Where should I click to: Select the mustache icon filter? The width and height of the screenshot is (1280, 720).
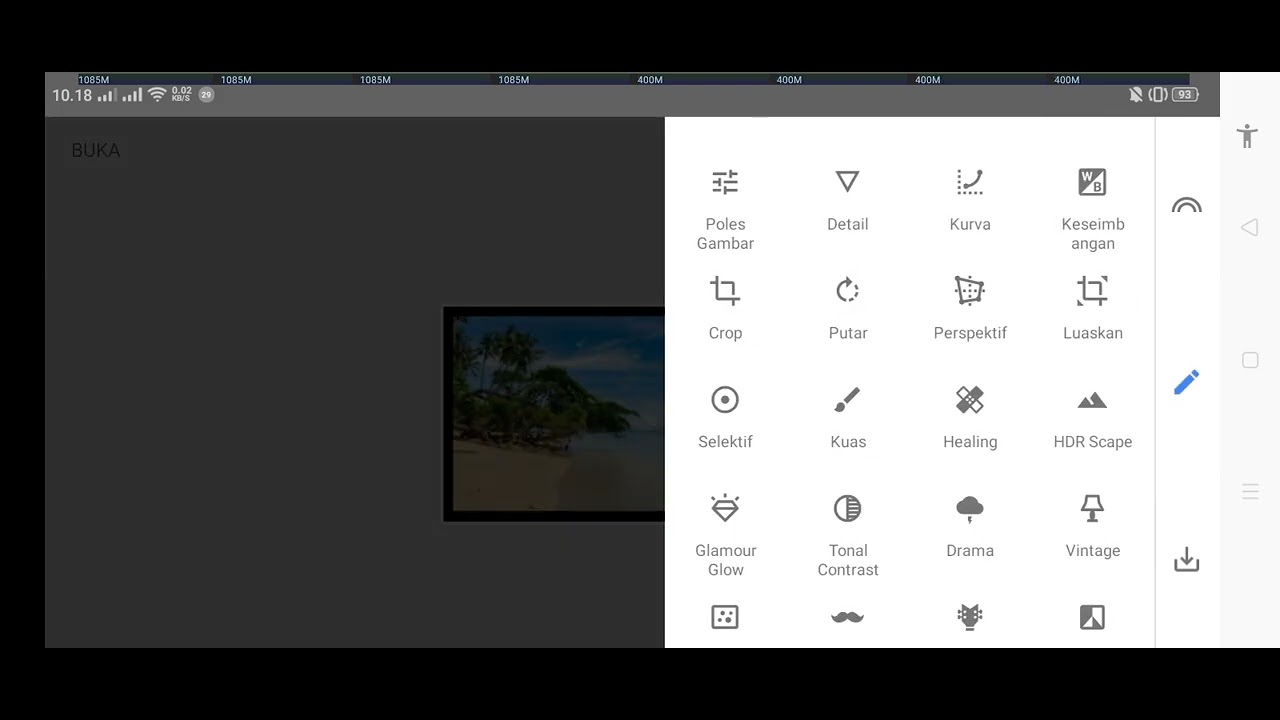pos(848,617)
